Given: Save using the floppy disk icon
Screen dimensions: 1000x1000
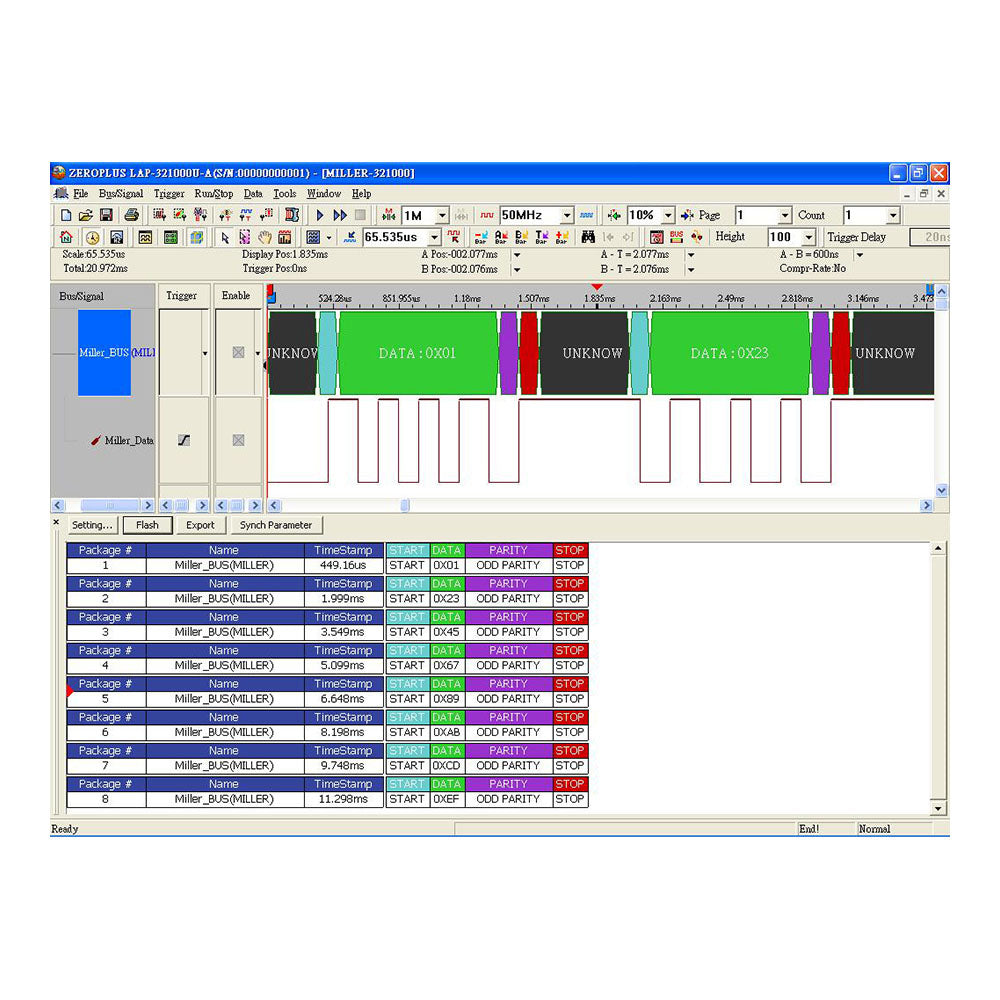Looking at the screenshot, I should tap(106, 216).
